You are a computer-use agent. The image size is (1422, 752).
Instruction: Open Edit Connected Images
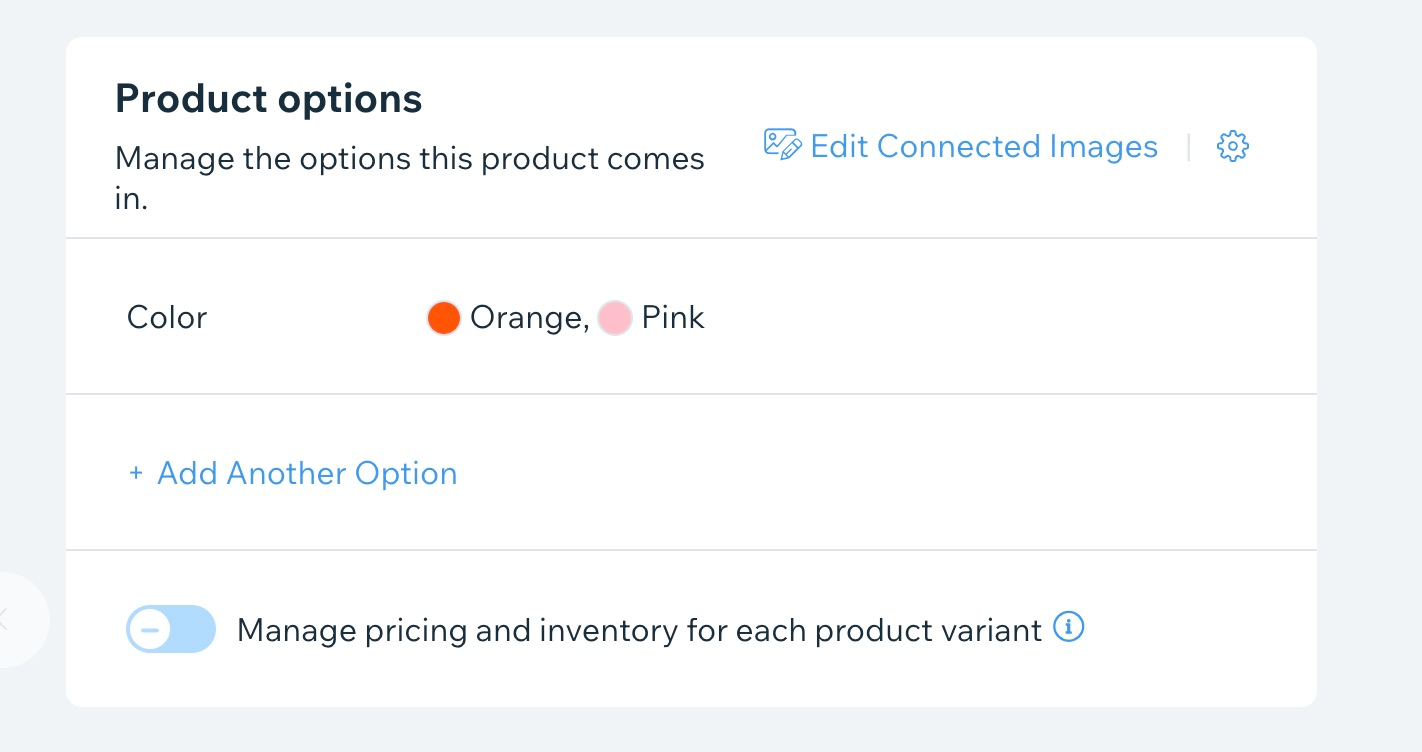pyautogui.click(x=984, y=145)
